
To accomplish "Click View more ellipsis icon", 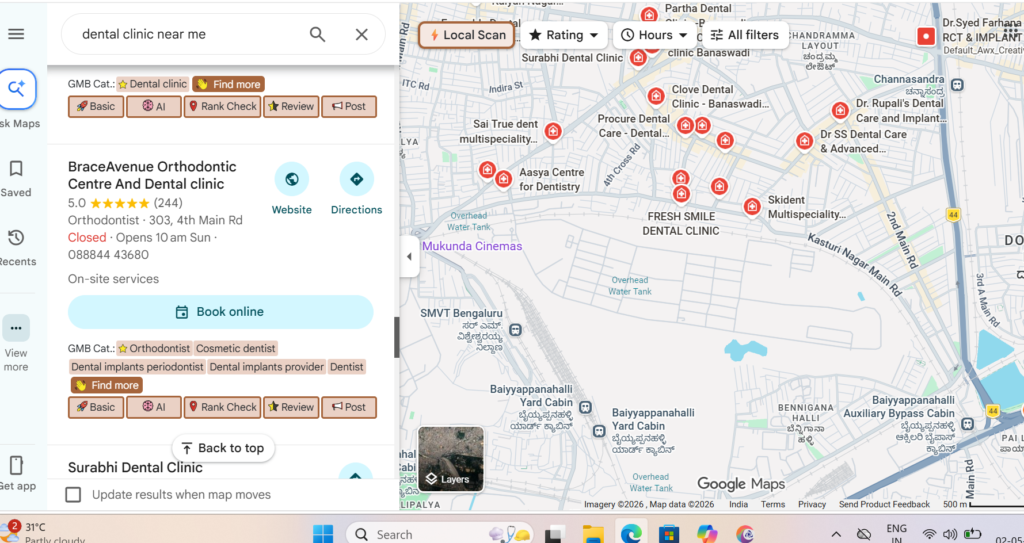I will [16, 328].
